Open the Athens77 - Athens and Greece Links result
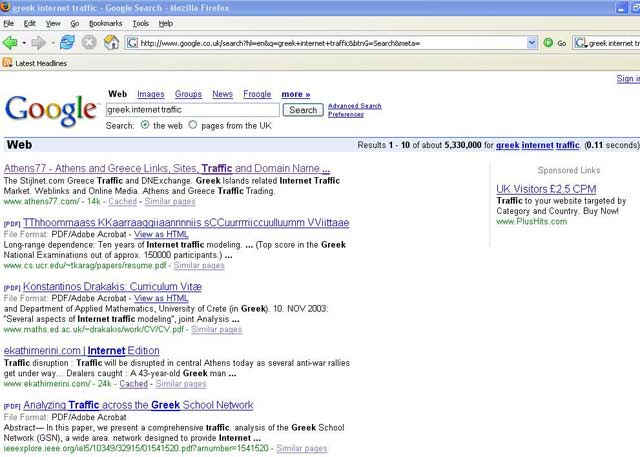The height and width of the screenshot is (457, 640). [x=167, y=168]
